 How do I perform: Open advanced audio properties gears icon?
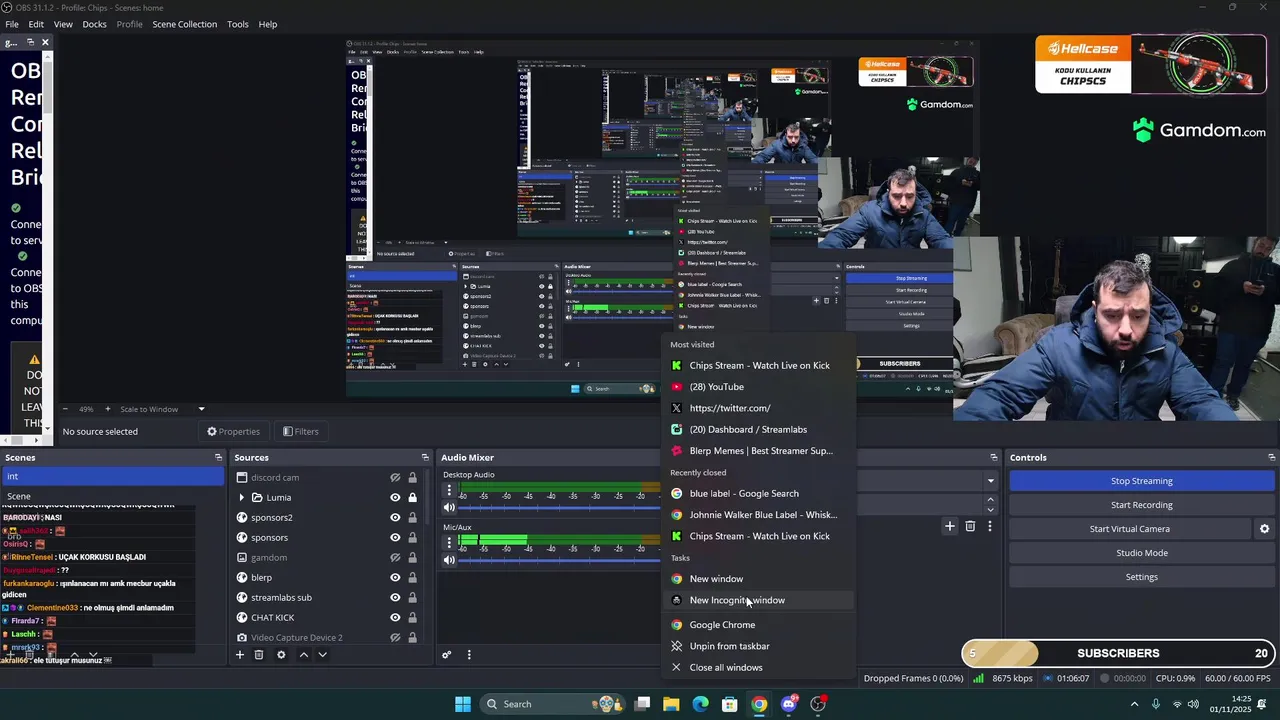coord(447,655)
